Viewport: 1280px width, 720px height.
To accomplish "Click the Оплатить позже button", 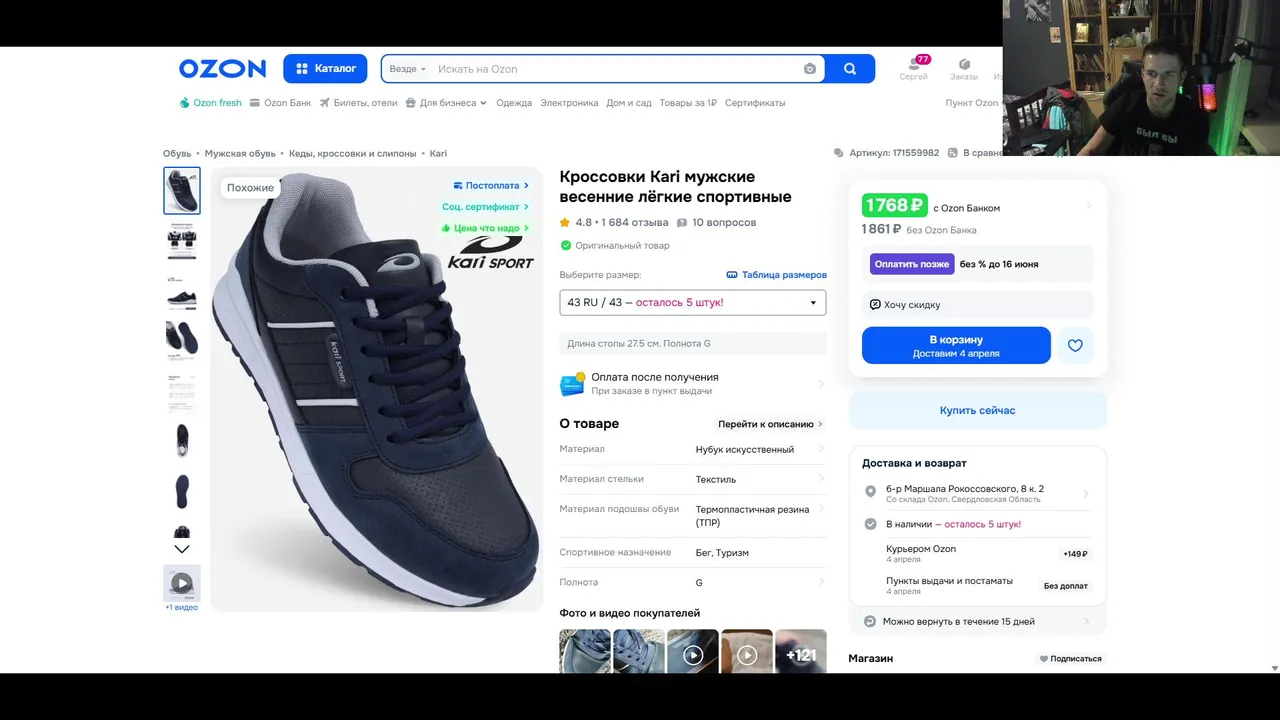I will pyautogui.click(x=912, y=264).
